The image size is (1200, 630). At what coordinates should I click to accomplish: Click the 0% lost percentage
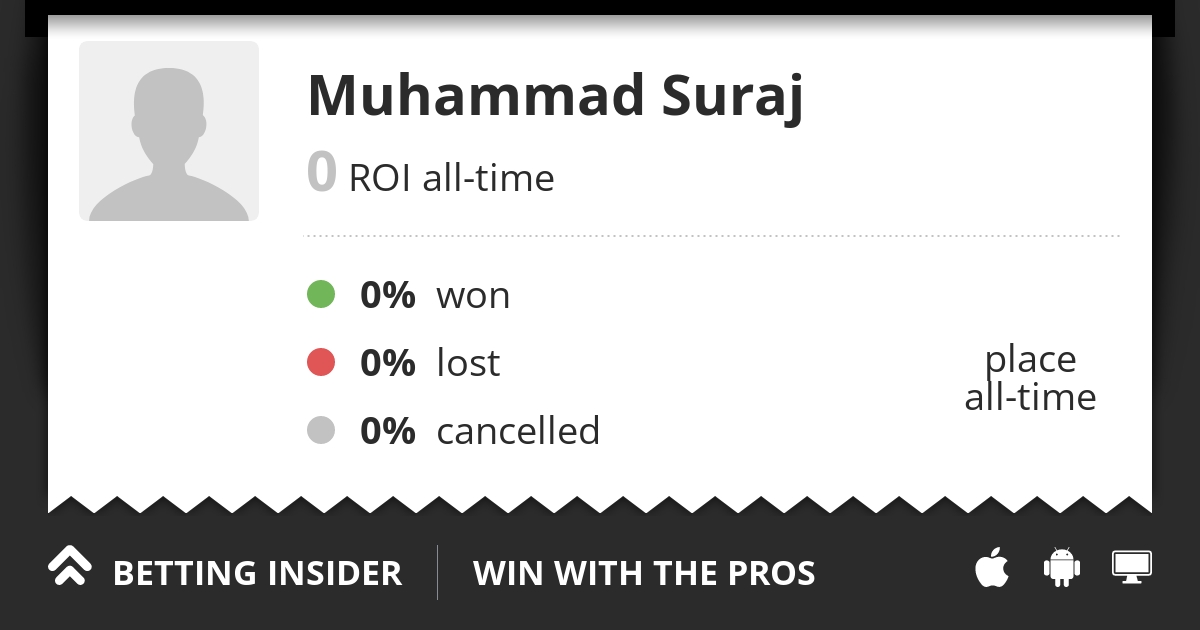pos(387,364)
